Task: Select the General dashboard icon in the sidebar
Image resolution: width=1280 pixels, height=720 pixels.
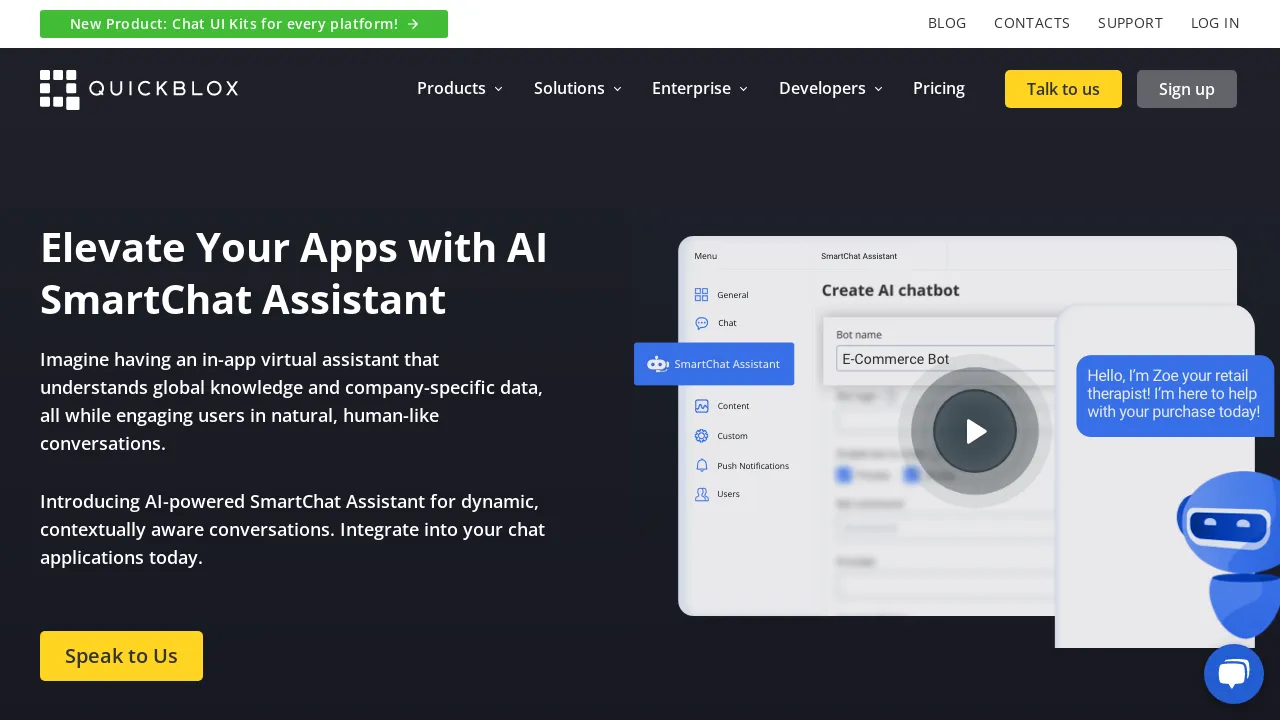Action: (x=702, y=294)
